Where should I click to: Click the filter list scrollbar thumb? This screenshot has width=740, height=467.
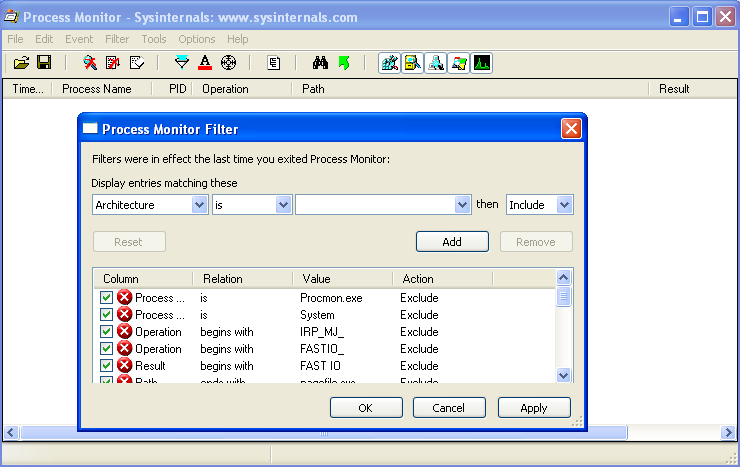563,297
